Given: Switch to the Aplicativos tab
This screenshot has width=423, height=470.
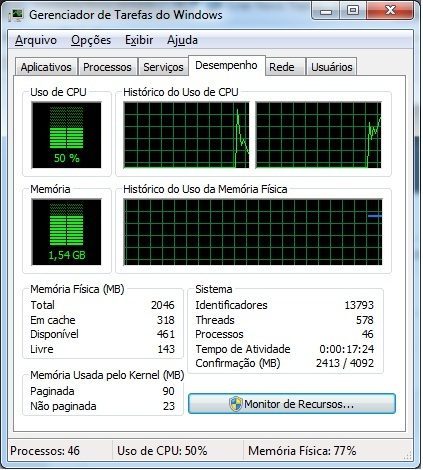Looking at the screenshot, I should 46,67.
